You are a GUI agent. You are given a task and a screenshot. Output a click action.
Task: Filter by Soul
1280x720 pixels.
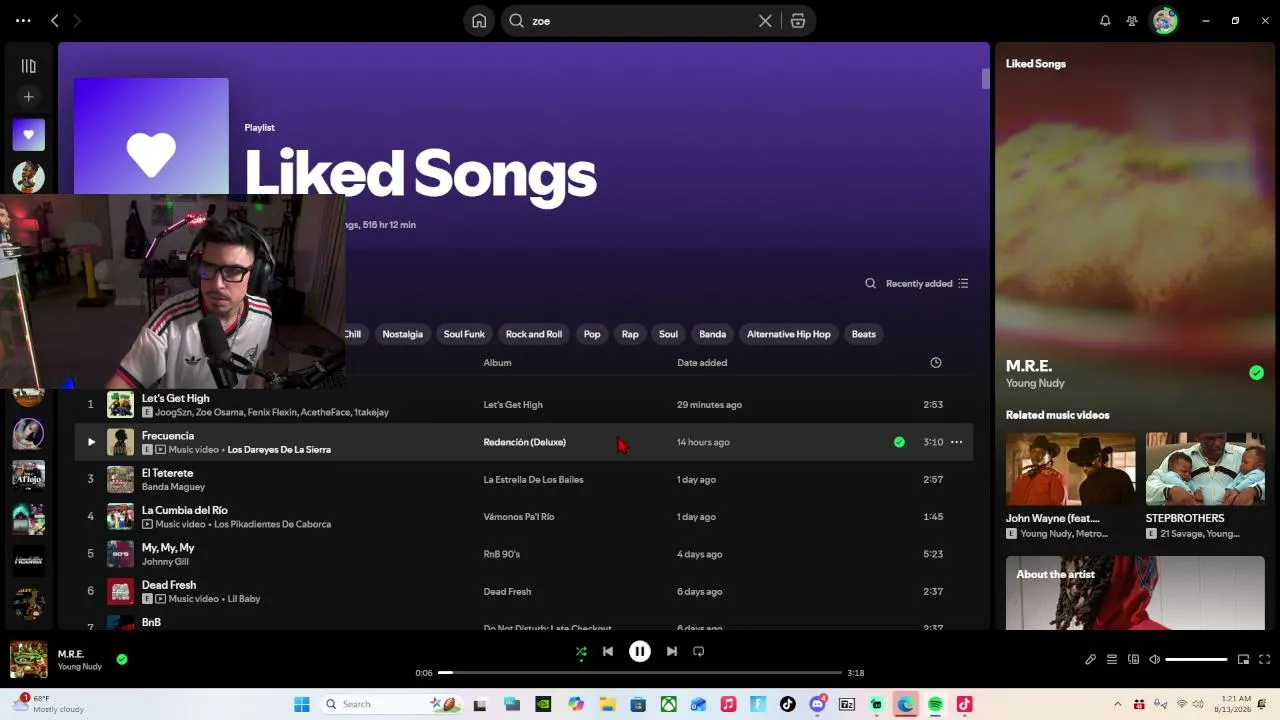668,334
